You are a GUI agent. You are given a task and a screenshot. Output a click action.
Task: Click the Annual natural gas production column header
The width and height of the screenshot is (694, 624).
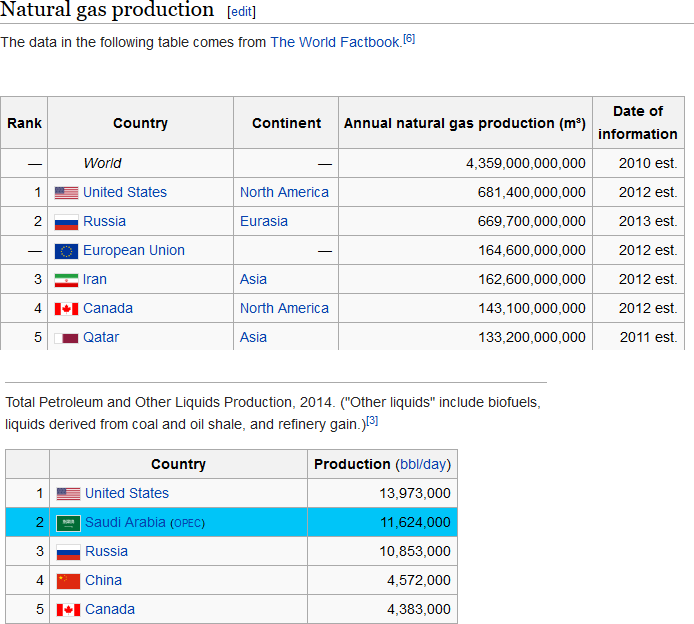[x=465, y=123]
